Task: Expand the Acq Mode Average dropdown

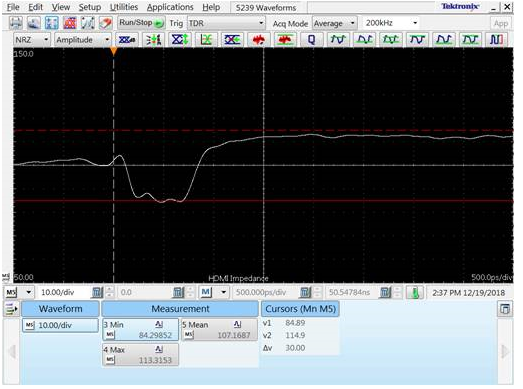Action: 335,23
